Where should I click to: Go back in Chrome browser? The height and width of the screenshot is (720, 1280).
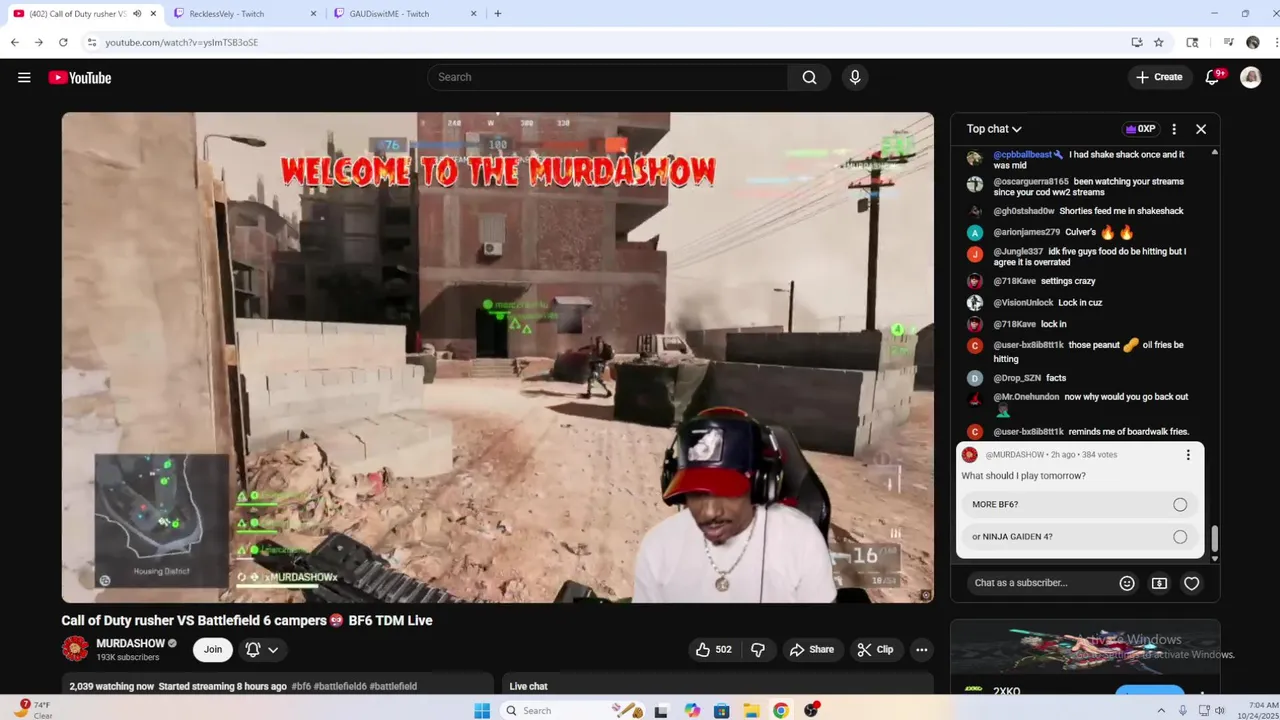click(15, 42)
